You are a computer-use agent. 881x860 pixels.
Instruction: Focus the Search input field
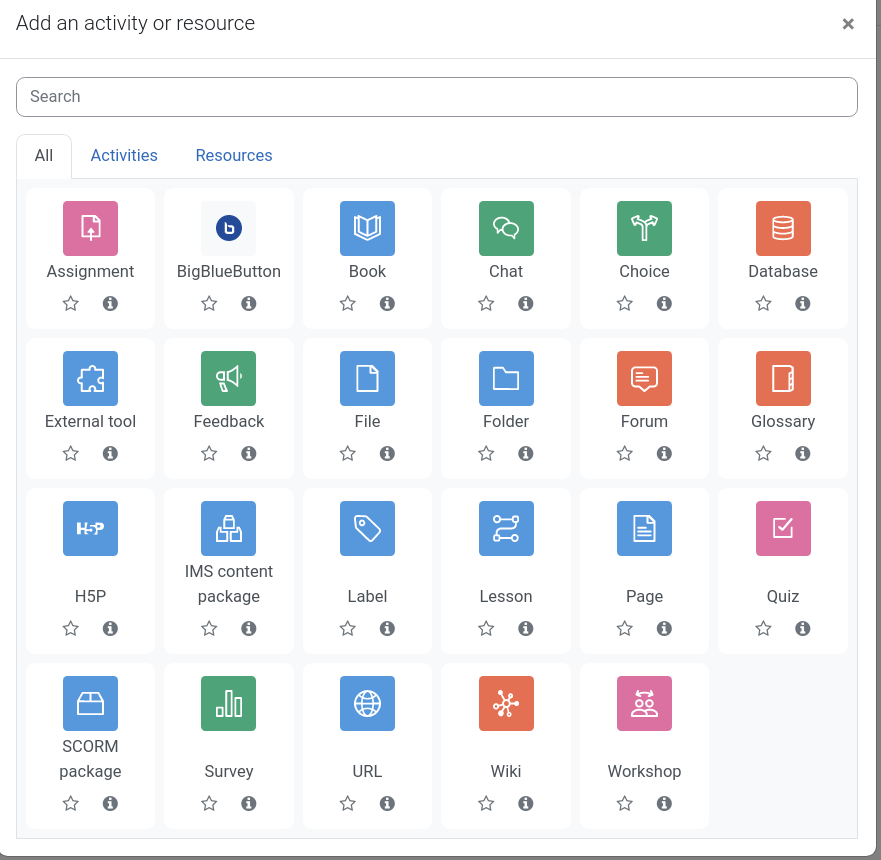(437, 97)
